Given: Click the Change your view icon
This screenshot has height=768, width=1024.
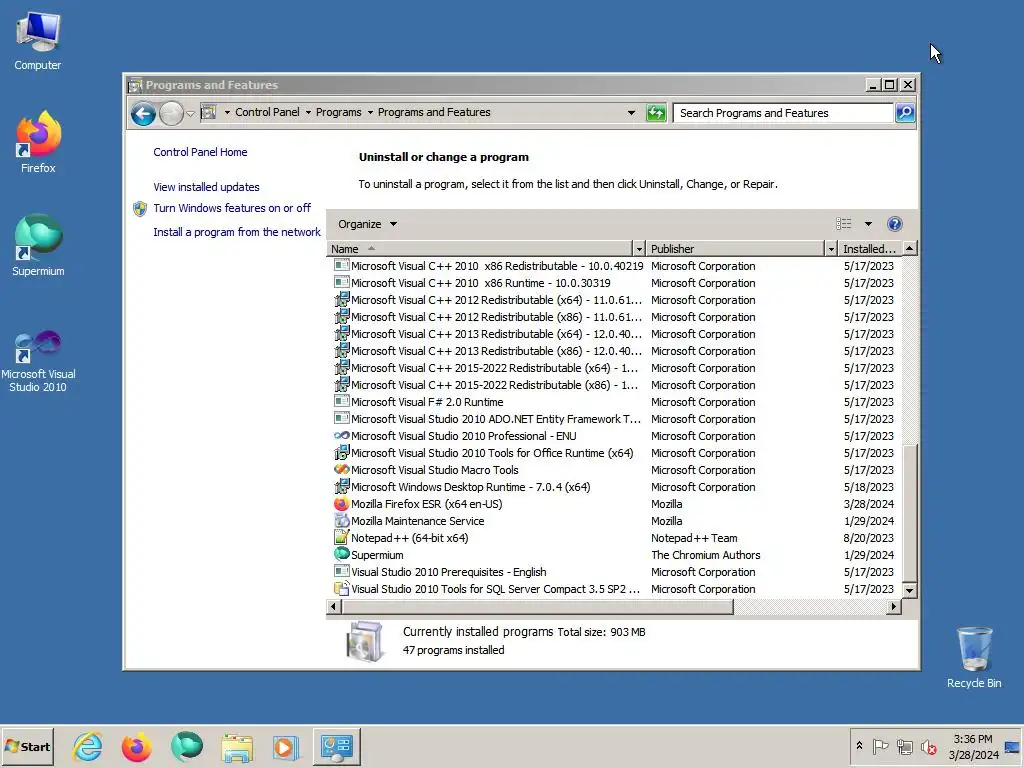Looking at the screenshot, I should click(x=844, y=224).
